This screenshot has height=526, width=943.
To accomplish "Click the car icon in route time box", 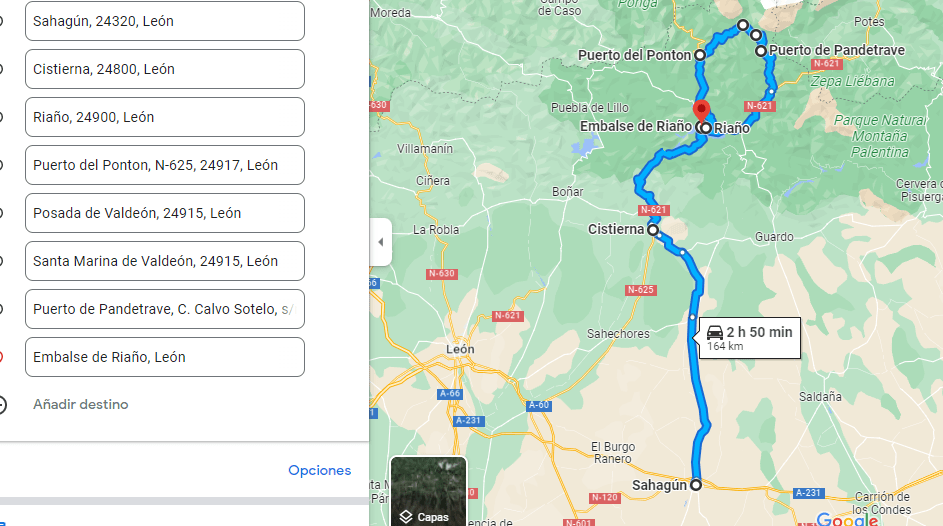I will (x=715, y=332).
